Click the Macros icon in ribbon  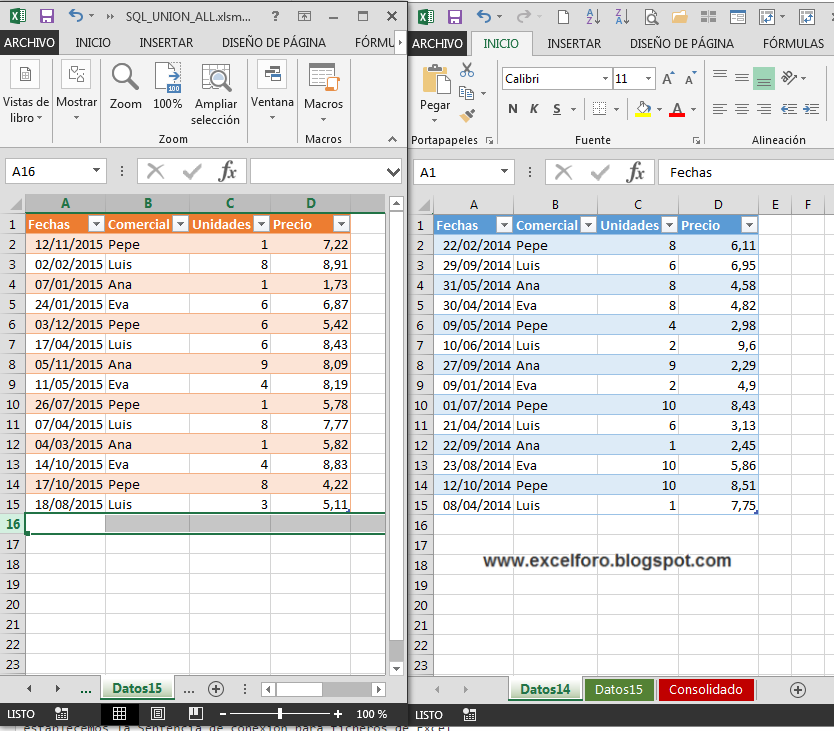pos(323,77)
